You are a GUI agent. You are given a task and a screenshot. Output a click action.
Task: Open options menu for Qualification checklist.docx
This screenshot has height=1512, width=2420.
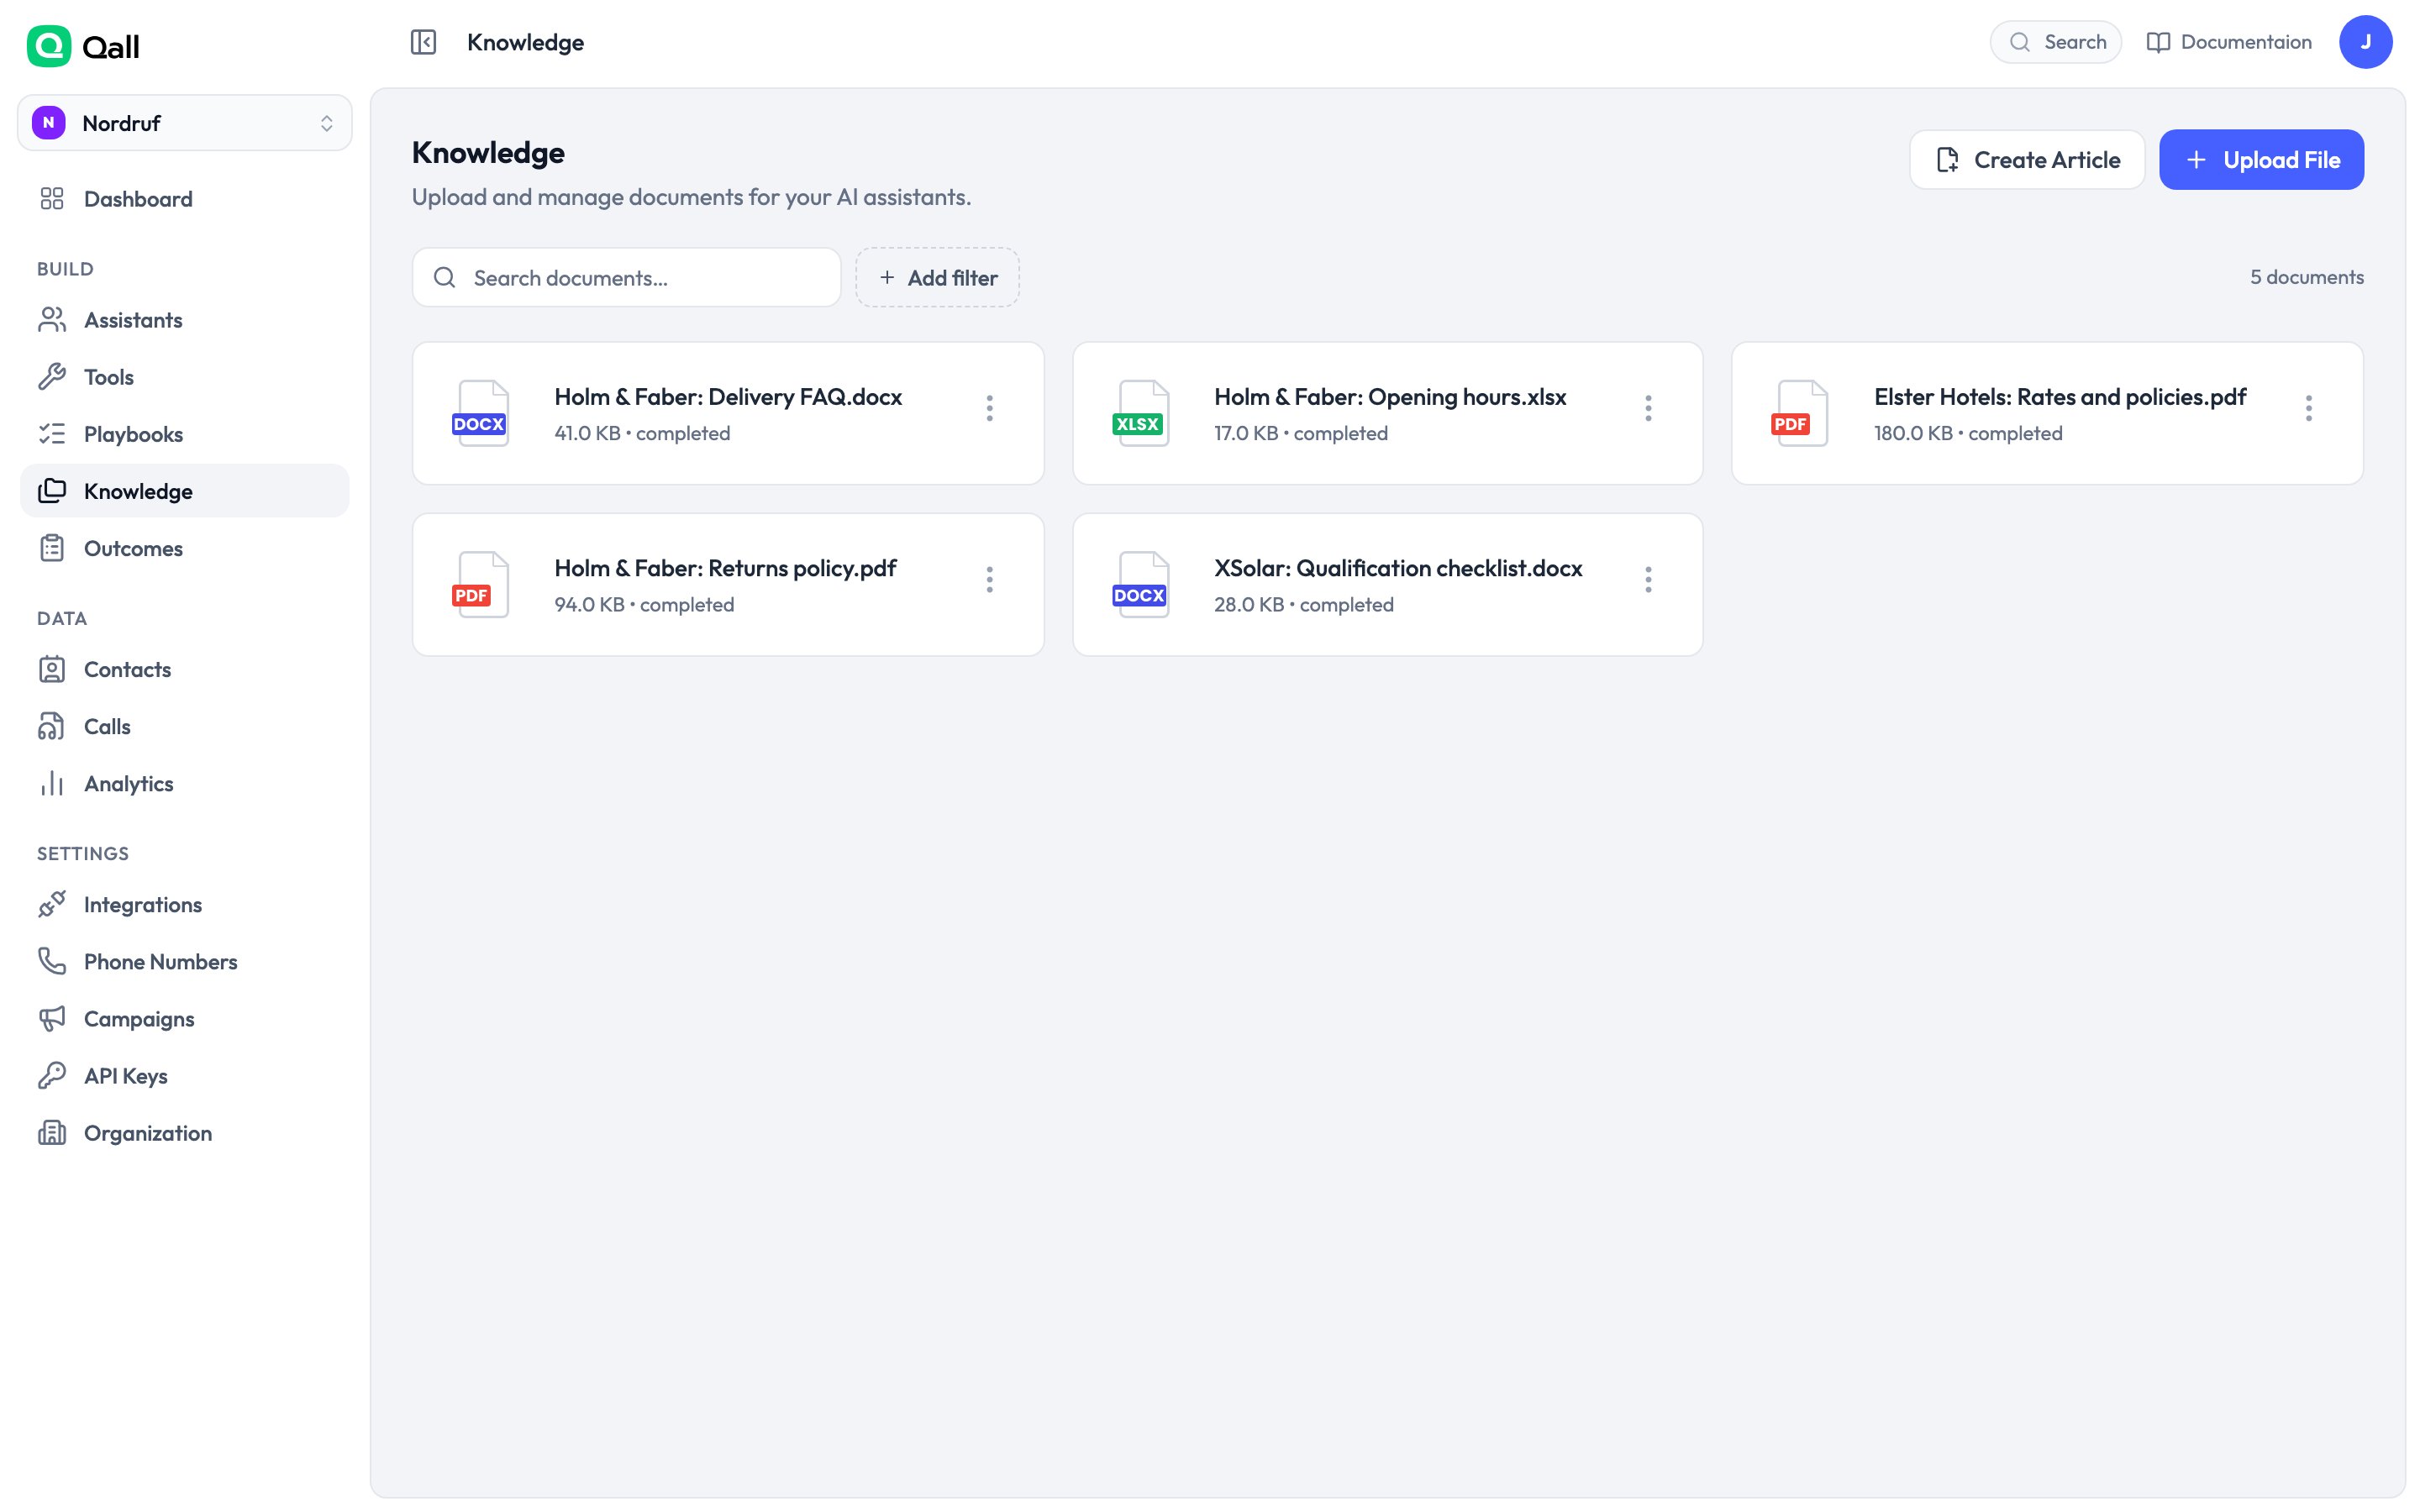1648,580
